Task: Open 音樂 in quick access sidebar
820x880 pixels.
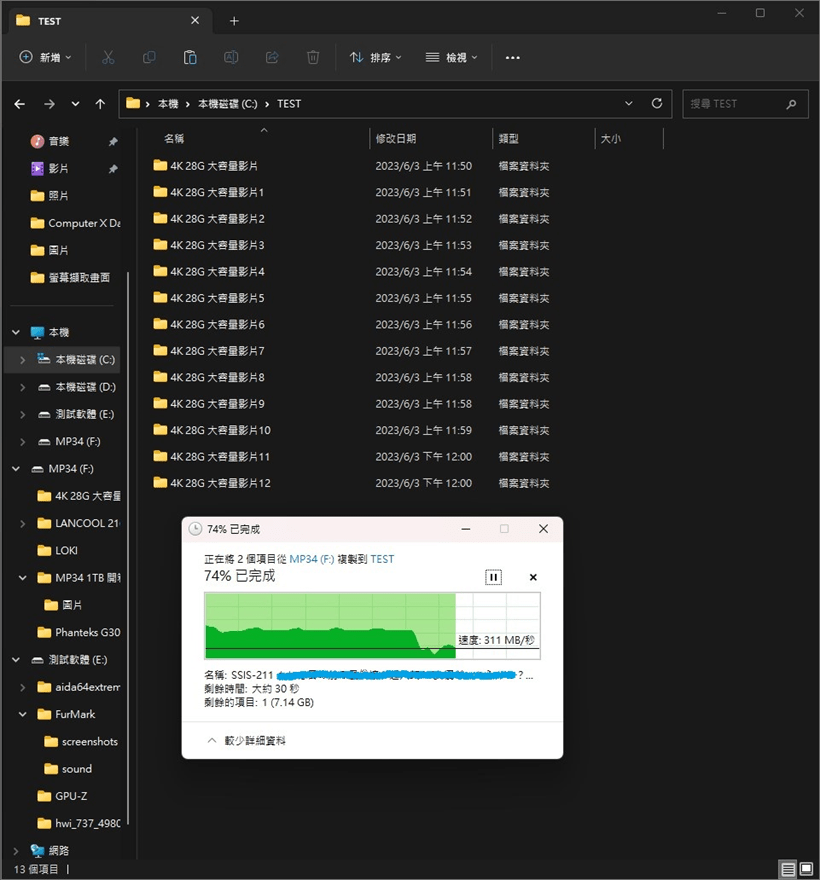Action: (58, 141)
